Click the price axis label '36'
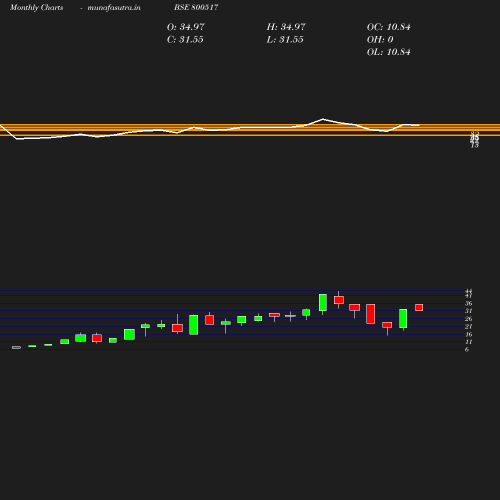The image size is (500, 500). [469, 303]
